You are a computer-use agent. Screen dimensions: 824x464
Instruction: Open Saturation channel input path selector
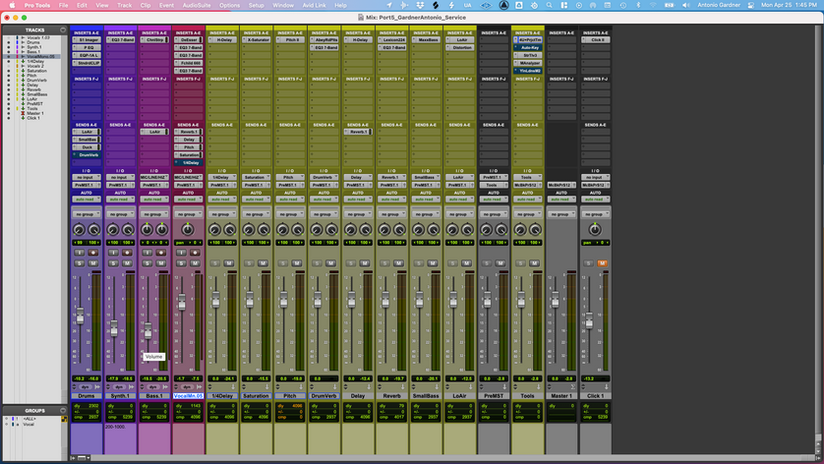tap(256, 178)
